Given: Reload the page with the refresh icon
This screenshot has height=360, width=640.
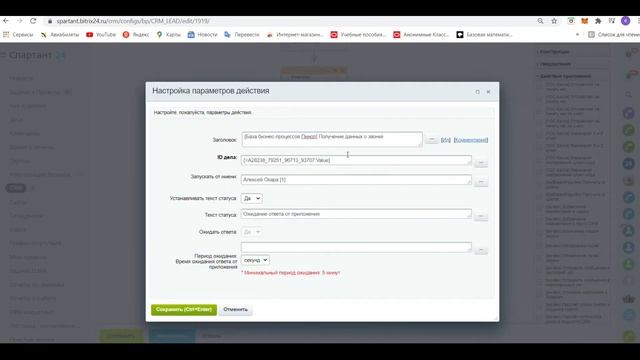Looking at the screenshot, I should click(x=33, y=21).
